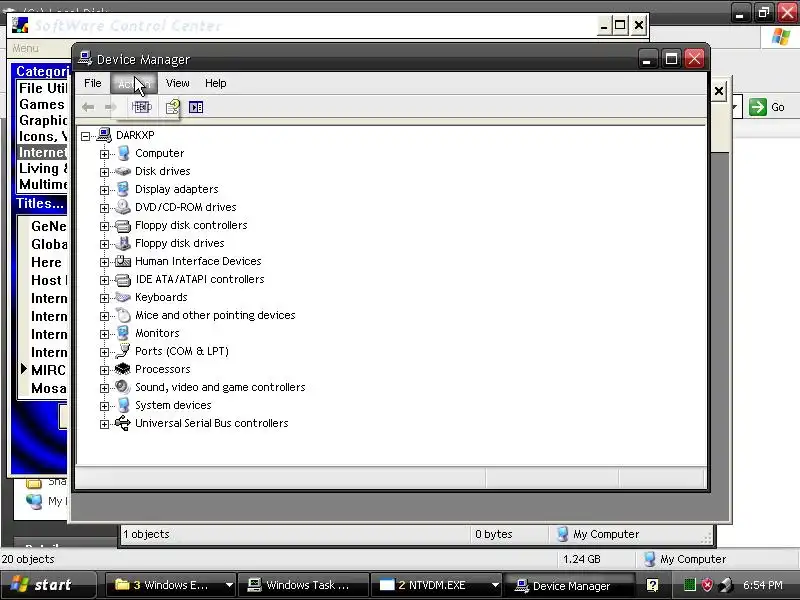Expand Sound, video and game controllers

pos(104,388)
